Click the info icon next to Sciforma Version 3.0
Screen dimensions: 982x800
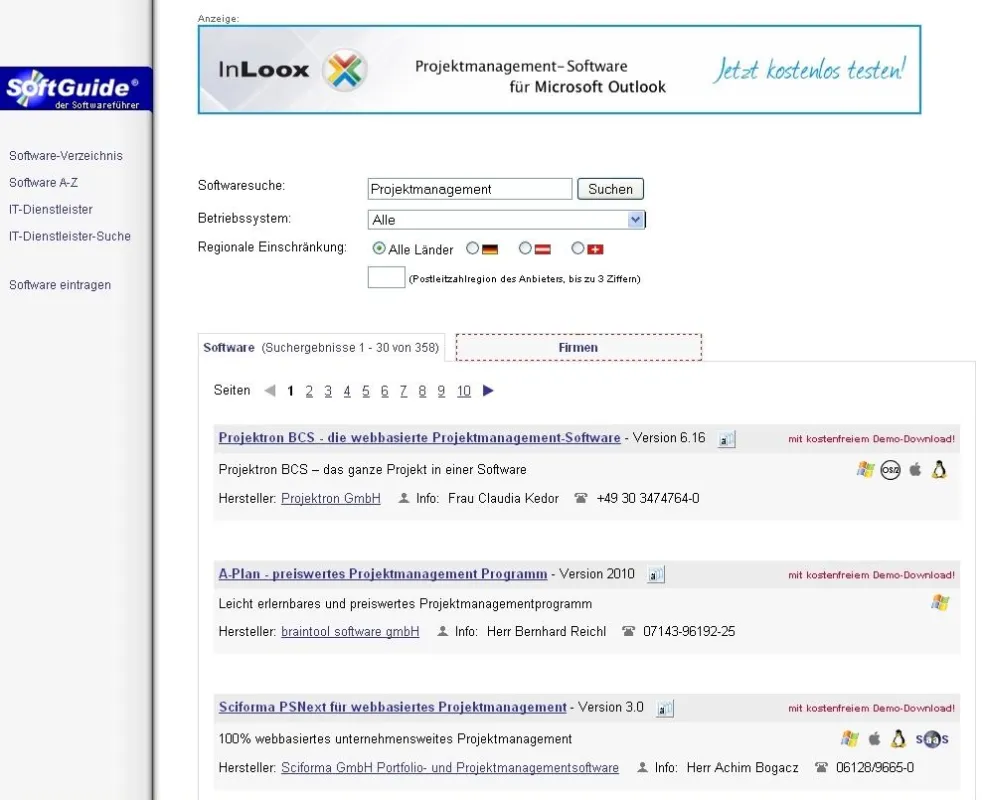coord(664,709)
